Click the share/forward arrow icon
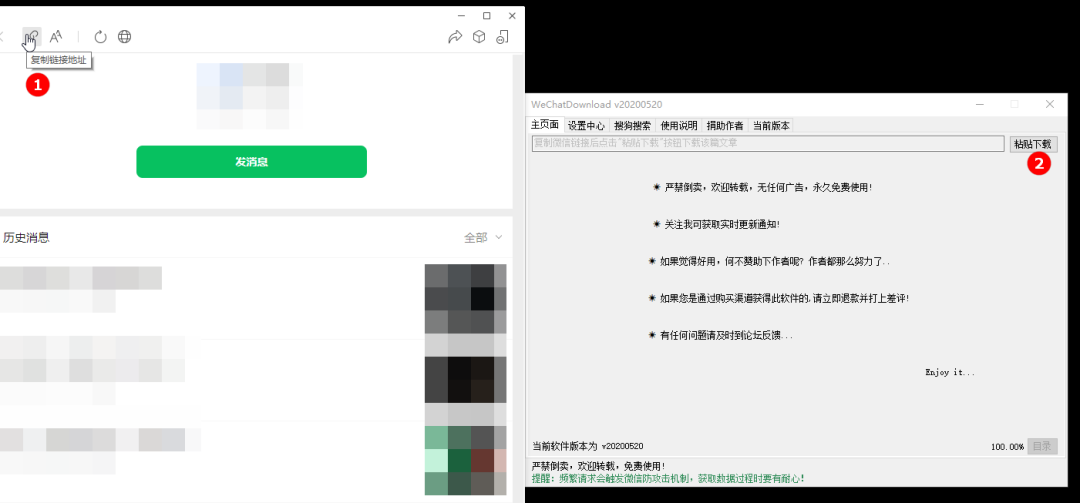This screenshot has width=1080, height=503. [x=455, y=37]
